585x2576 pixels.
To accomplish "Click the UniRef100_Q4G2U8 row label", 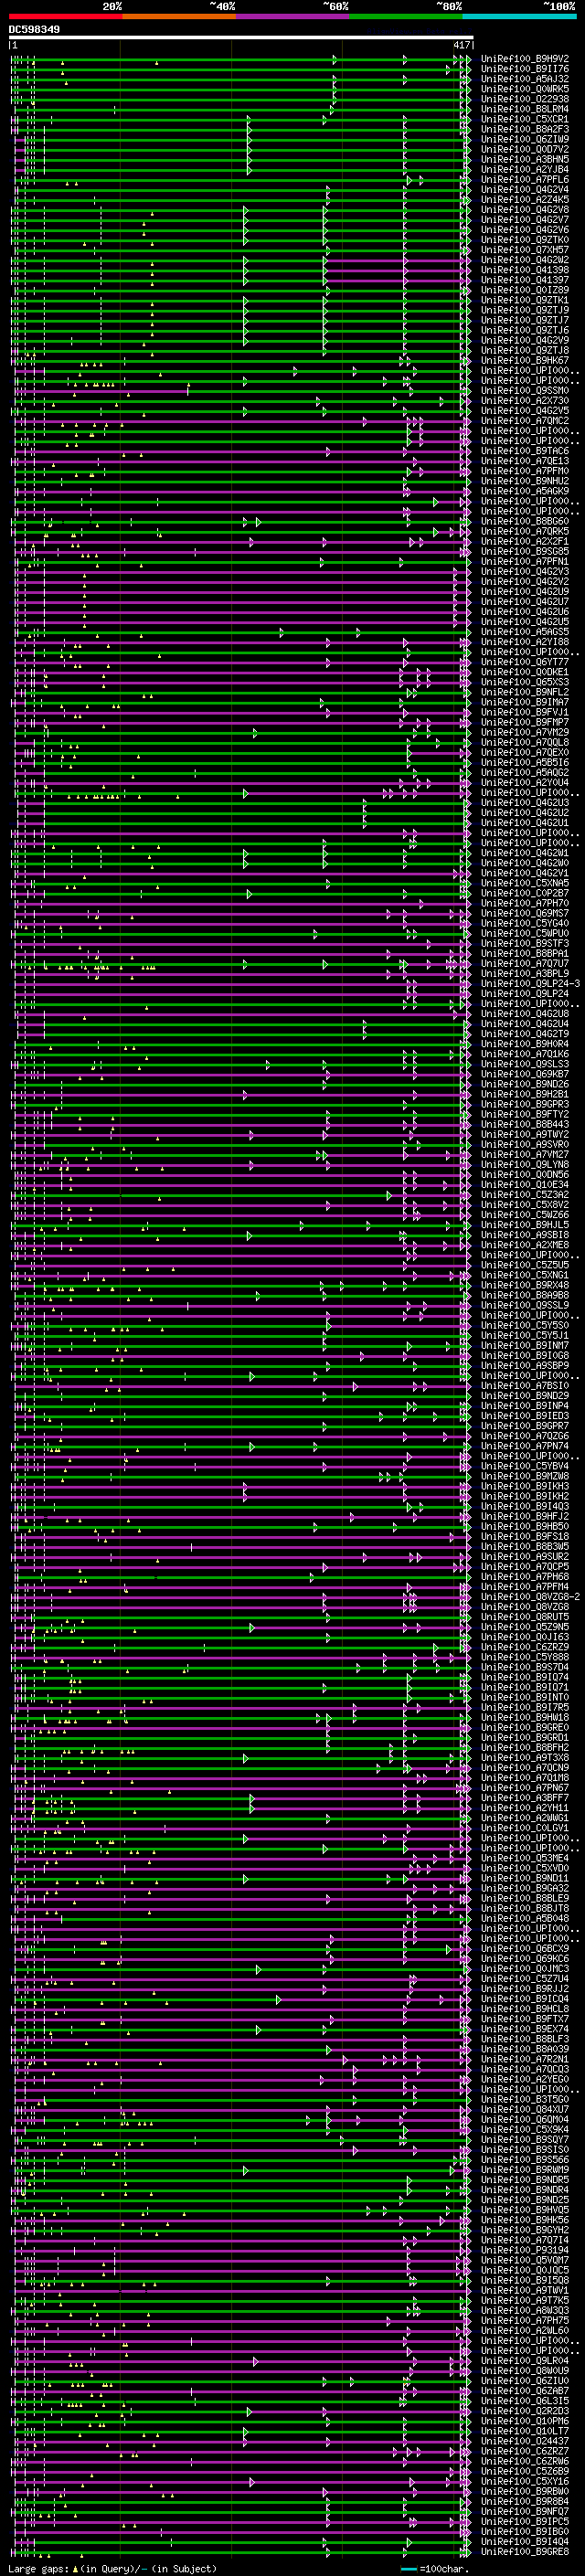I will tap(525, 1013).
